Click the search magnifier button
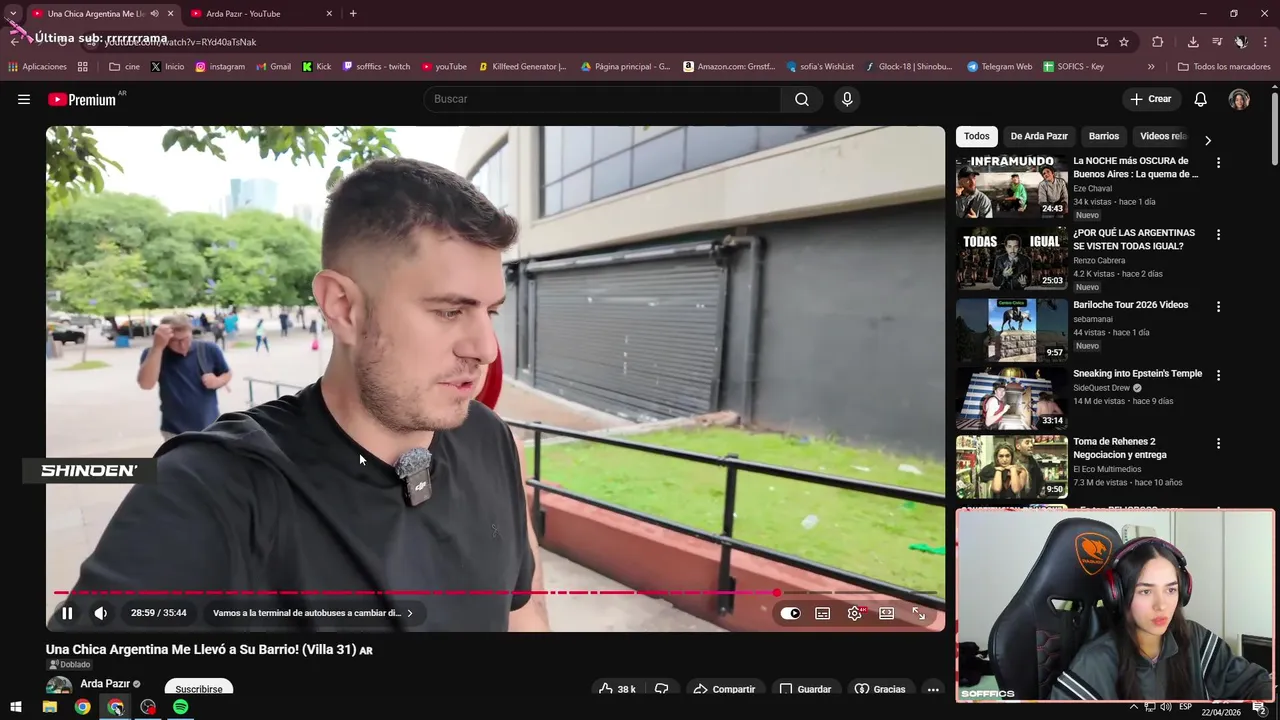The image size is (1280, 720). (x=802, y=99)
